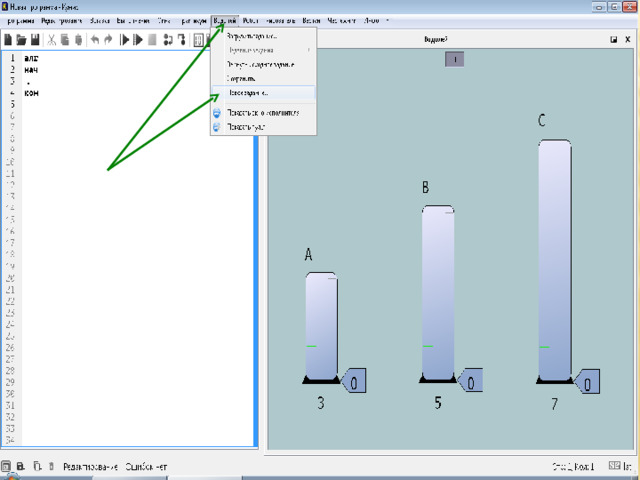Expand the menu bar overflow arrow
The height and width of the screenshot is (480, 640).
pos(389,20)
